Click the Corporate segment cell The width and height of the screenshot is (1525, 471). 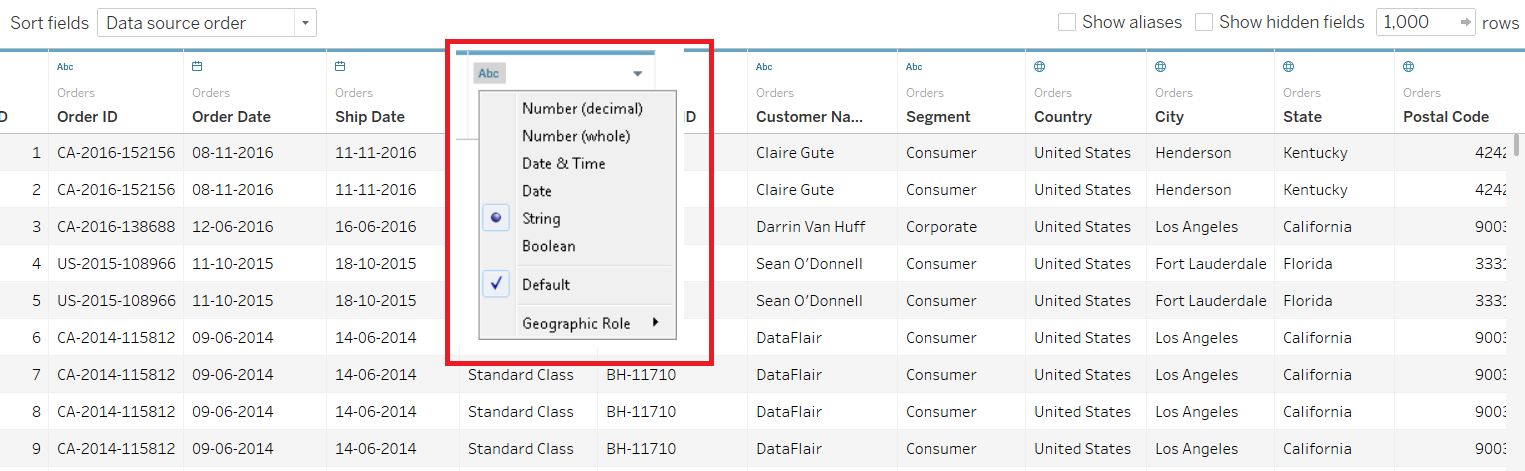click(941, 227)
